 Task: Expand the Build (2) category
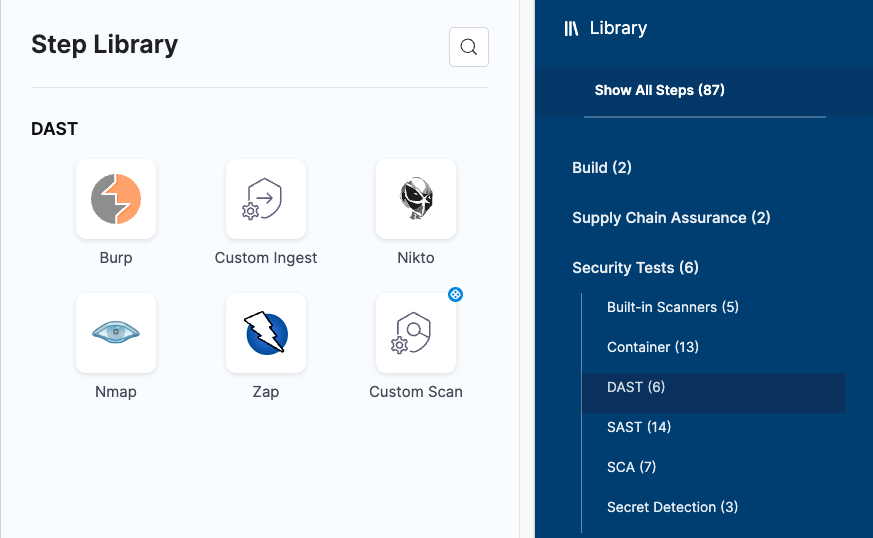[x=602, y=168]
